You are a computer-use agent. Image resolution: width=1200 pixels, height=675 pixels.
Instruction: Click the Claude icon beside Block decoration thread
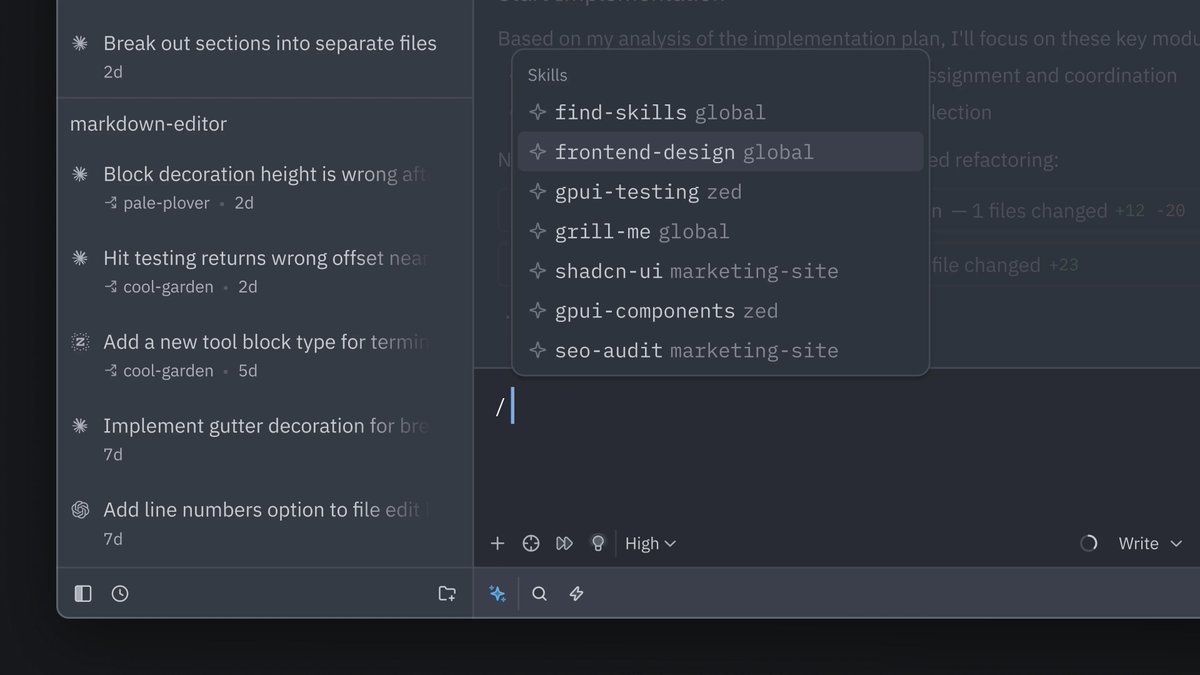tap(81, 174)
